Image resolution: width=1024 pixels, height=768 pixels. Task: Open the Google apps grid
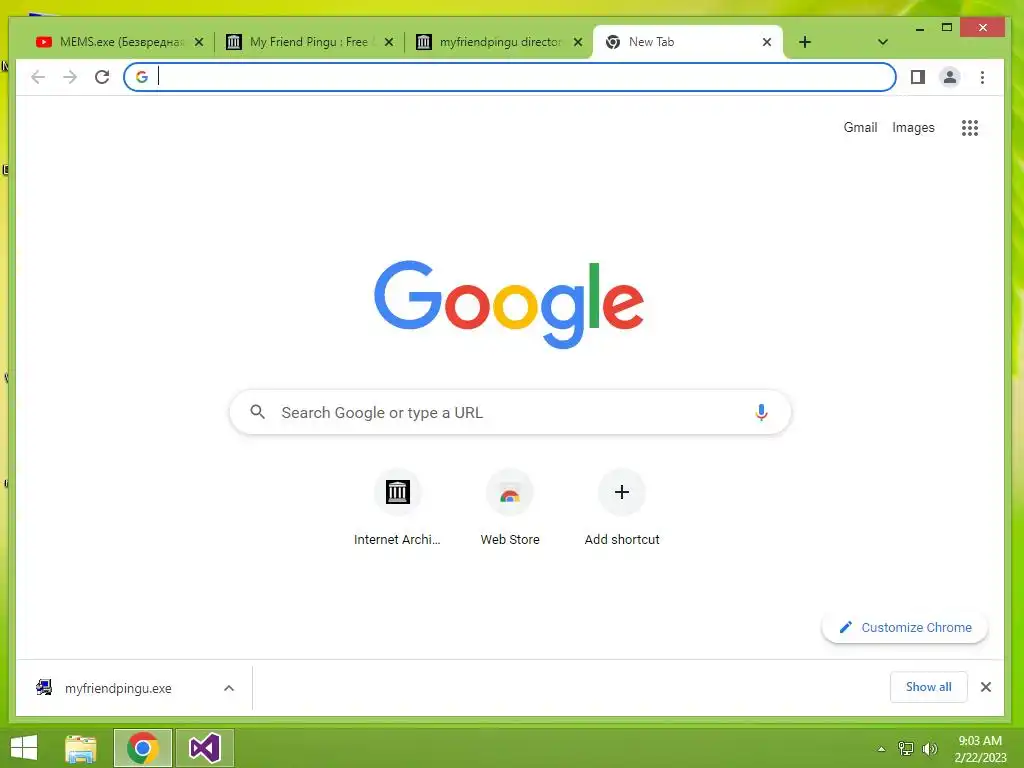tap(970, 128)
